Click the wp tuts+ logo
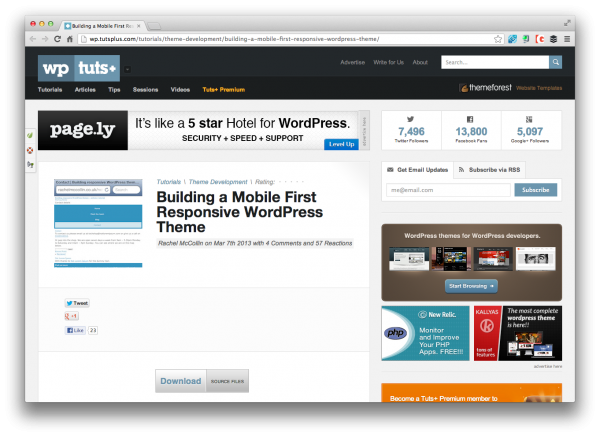Image resolution: width=600 pixels, height=437 pixels. tap(79, 68)
